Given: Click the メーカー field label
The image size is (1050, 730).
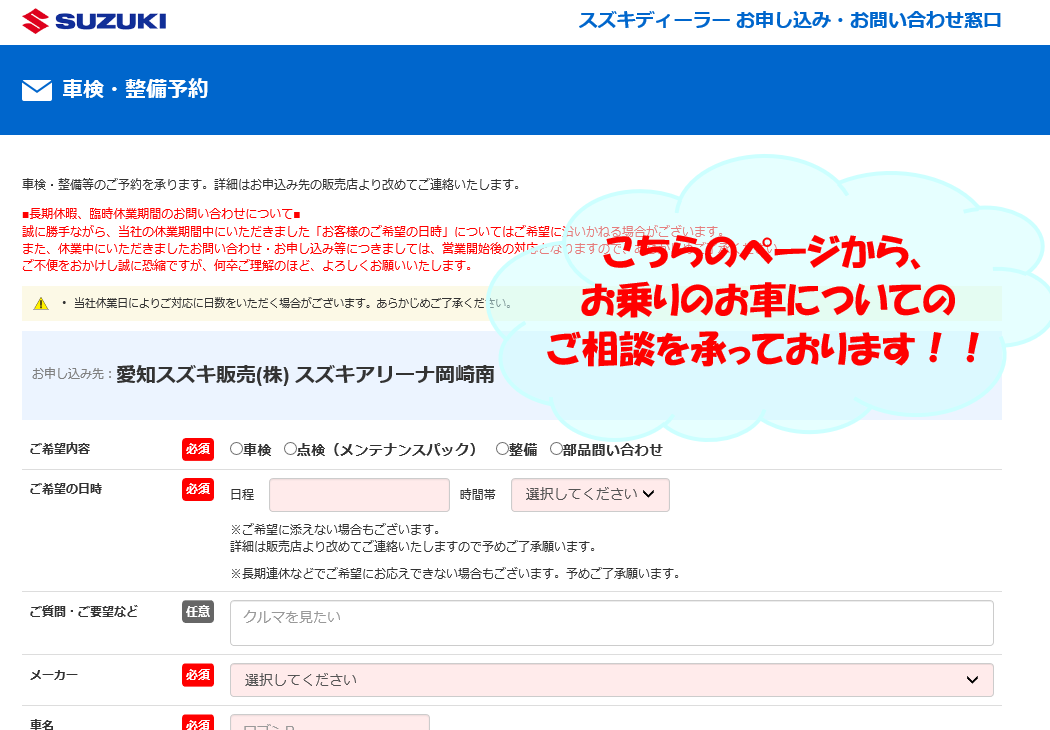Looking at the screenshot, I should click(54, 675).
